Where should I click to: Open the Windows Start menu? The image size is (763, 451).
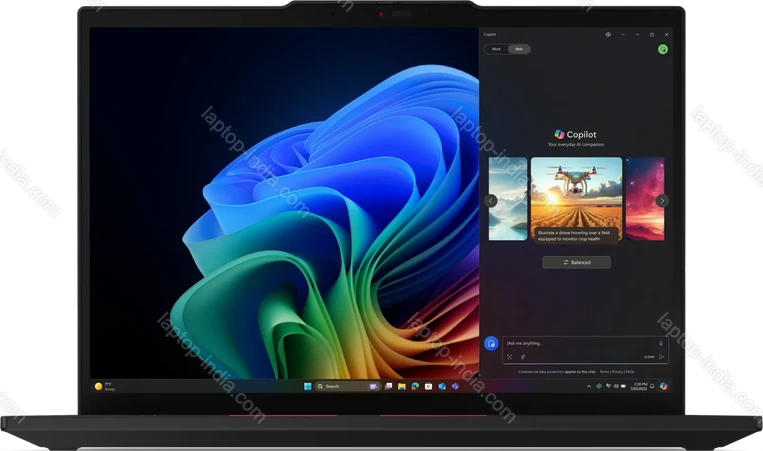tap(306, 386)
